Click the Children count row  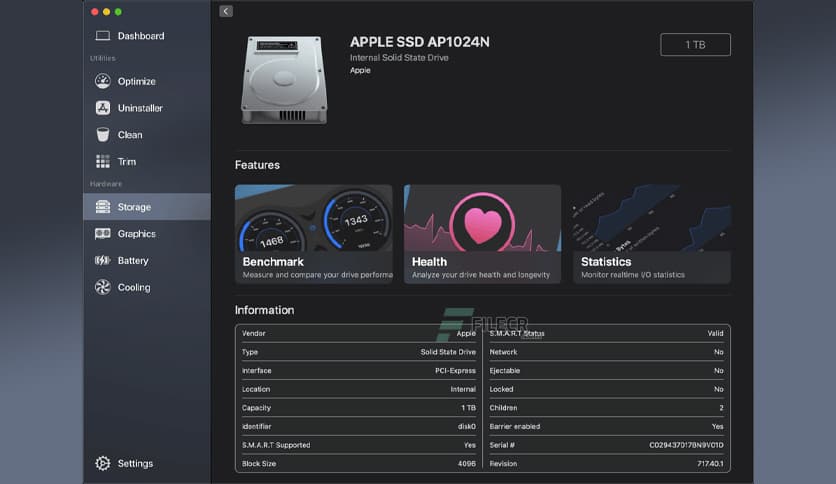607,408
